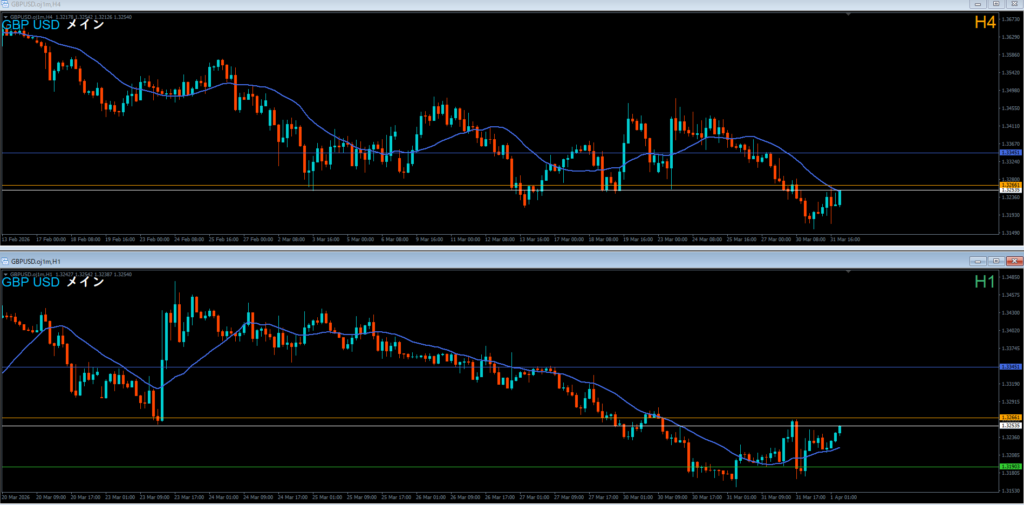Select the green H1 timeframe label

[984, 282]
